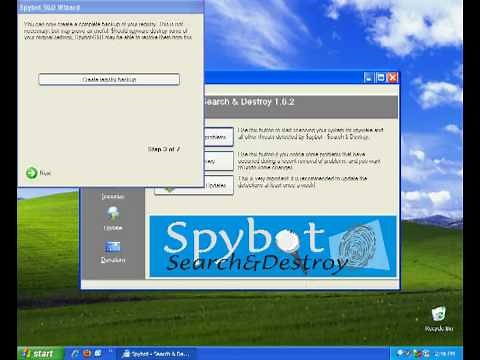The height and width of the screenshot is (360, 480).
Task: Click the Check for problems button in Spybot
Action: tap(219, 137)
